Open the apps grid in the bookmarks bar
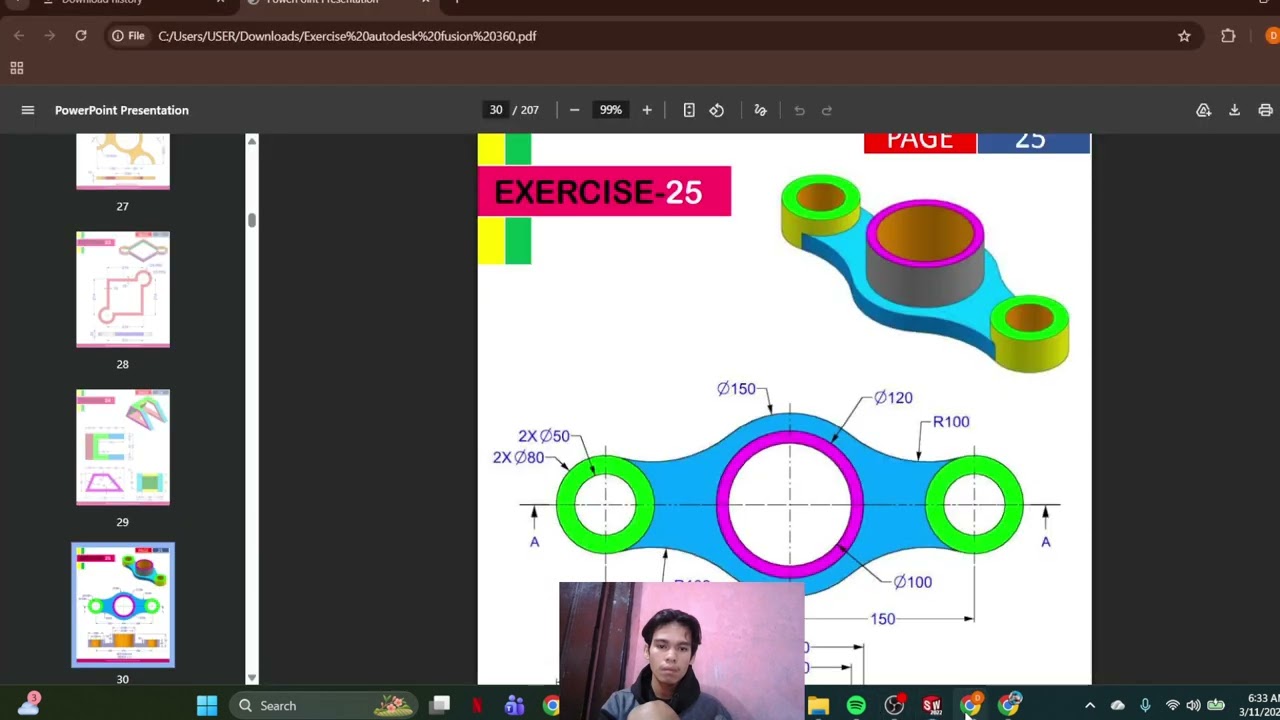Image resolution: width=1280 pixels, height=720 pixels. (16, 68)
